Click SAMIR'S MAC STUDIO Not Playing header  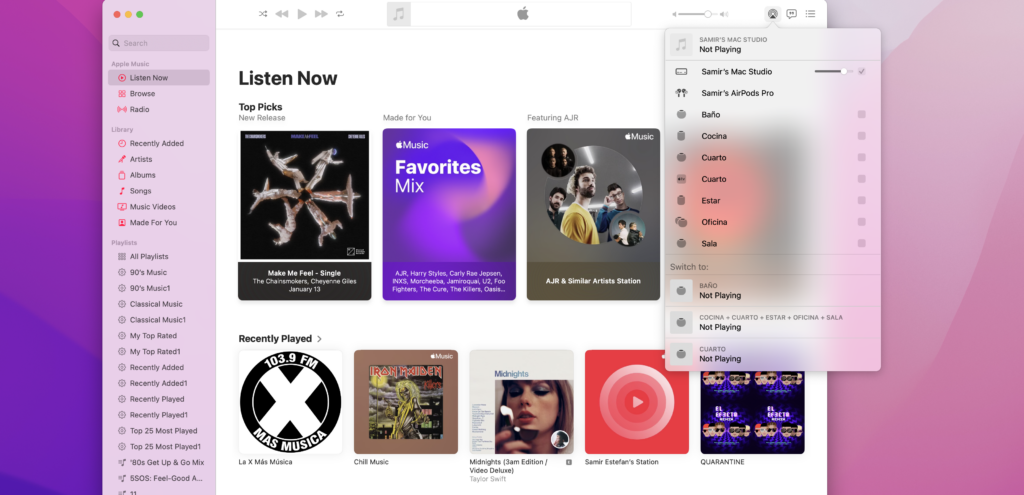[x=773, y=44]
